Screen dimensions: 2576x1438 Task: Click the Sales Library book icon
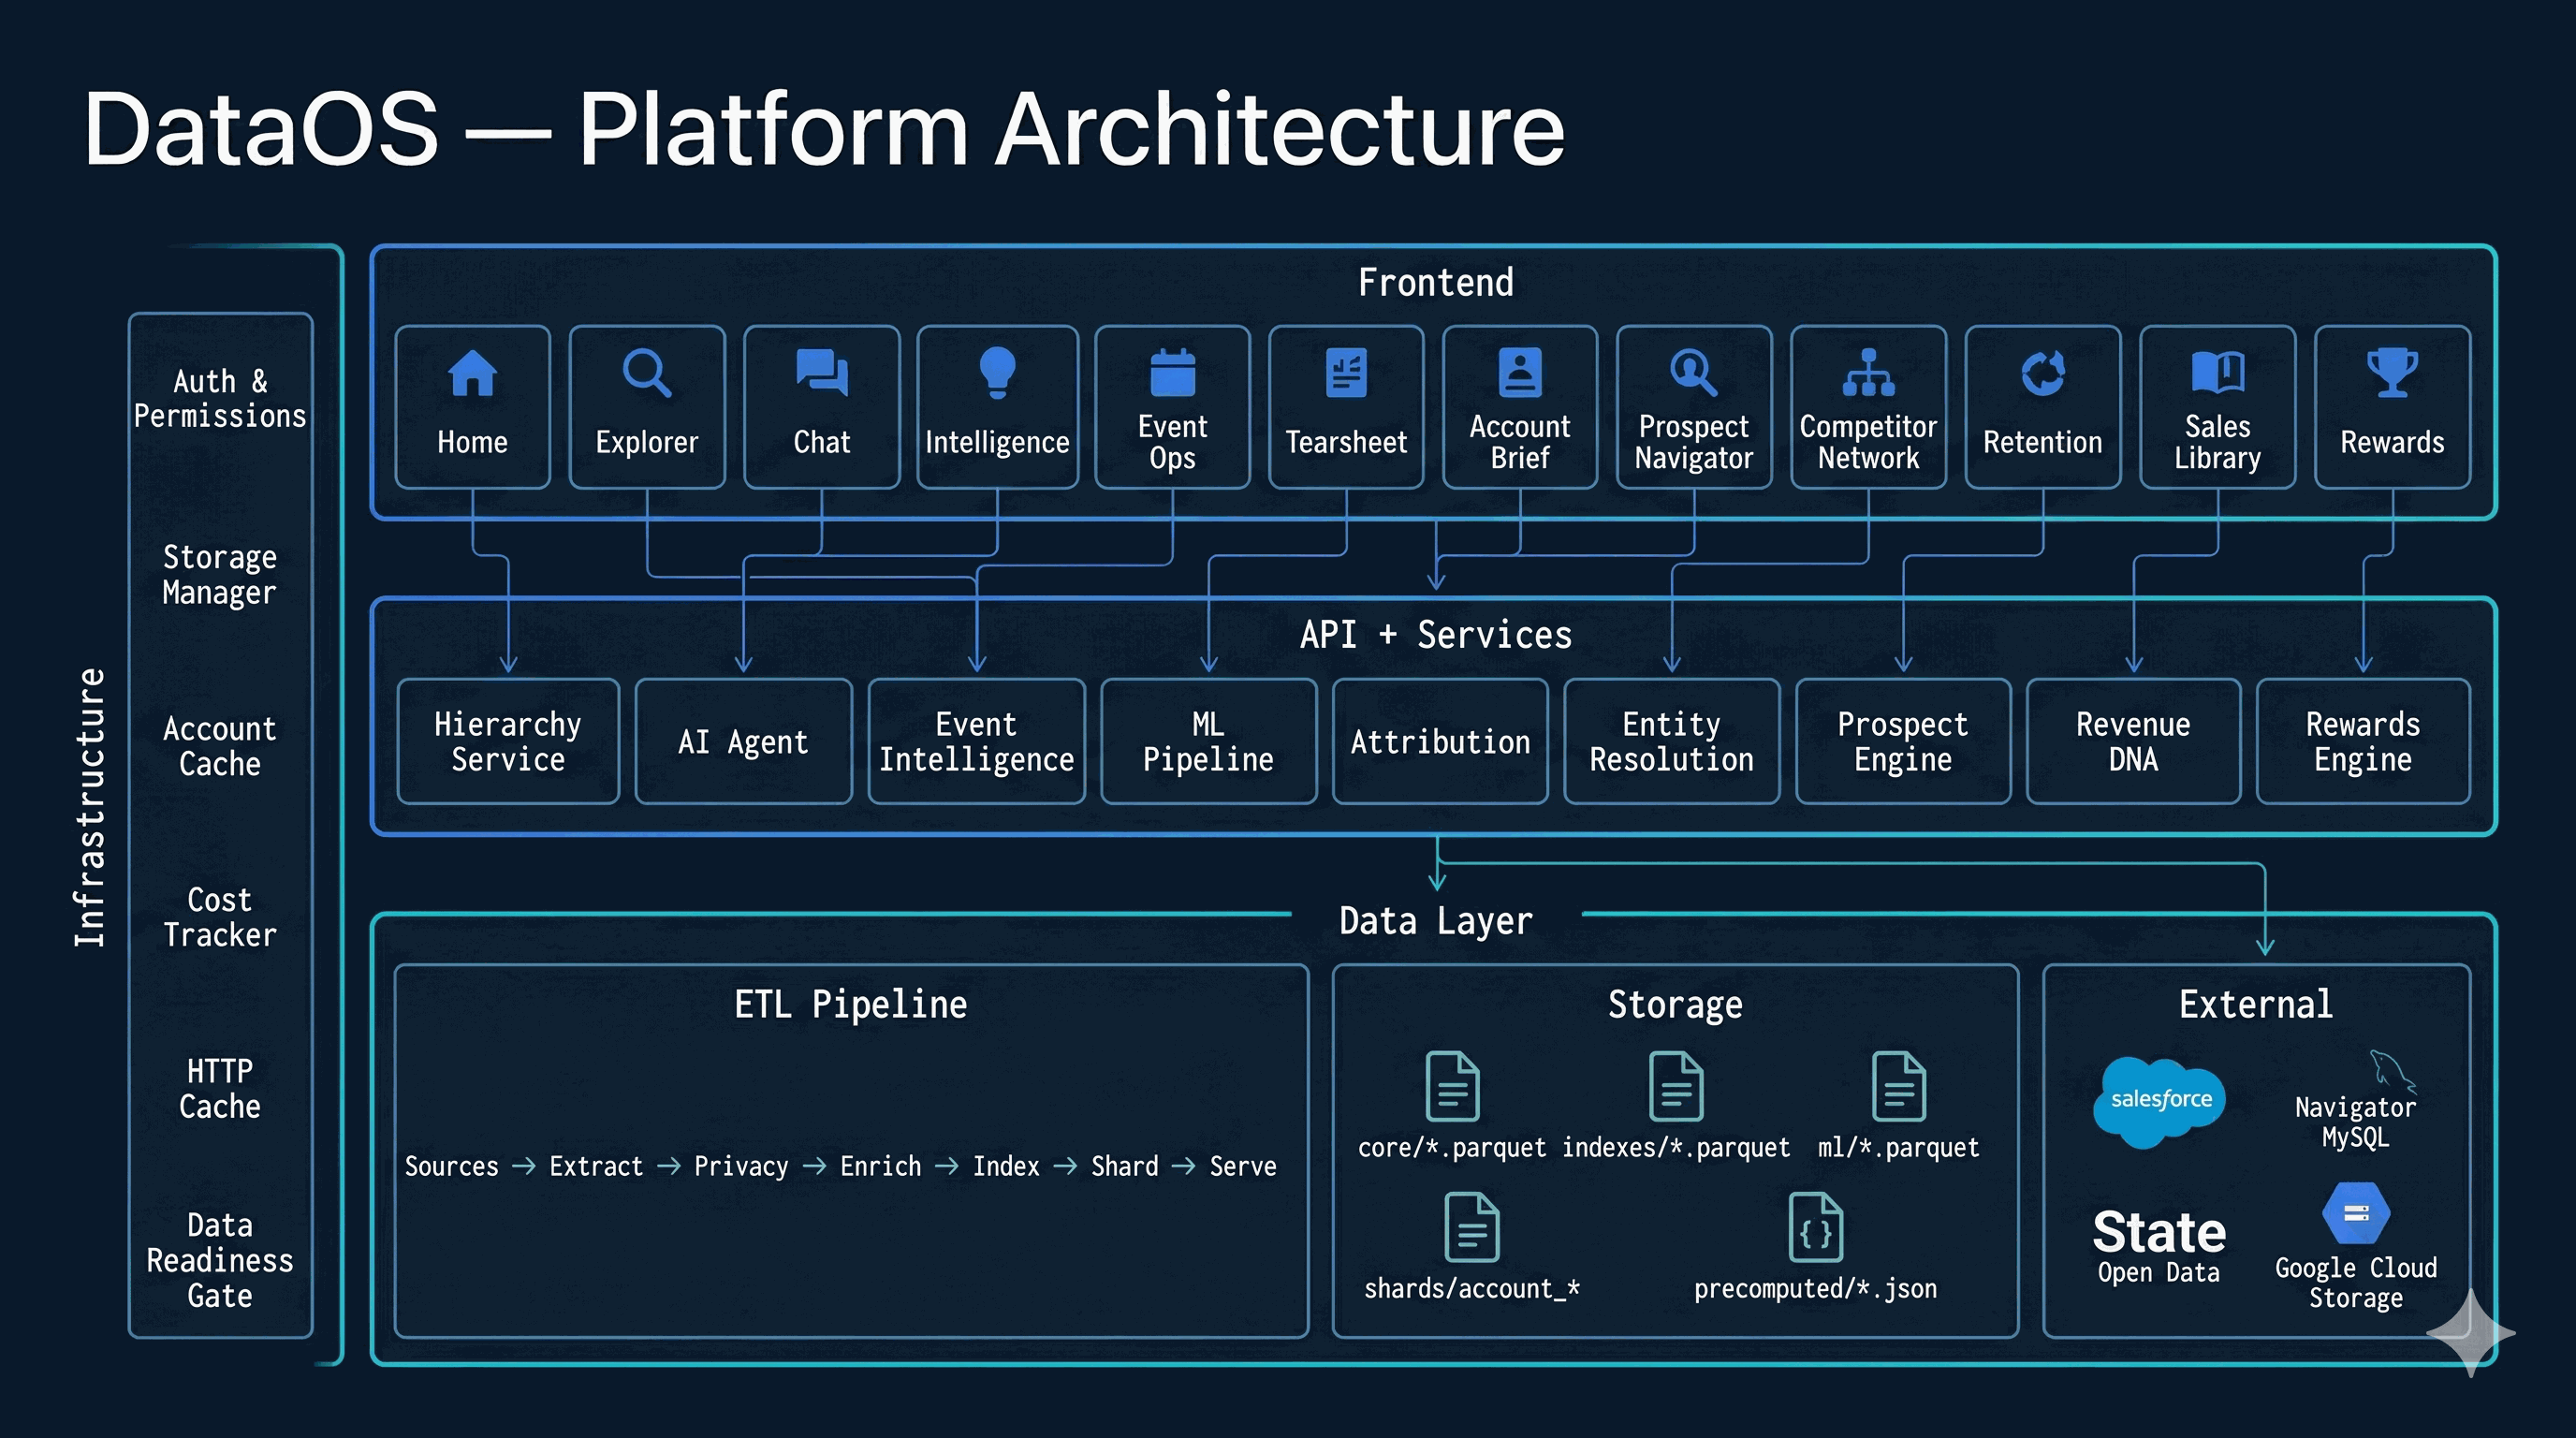click(x=2217, y=372)
